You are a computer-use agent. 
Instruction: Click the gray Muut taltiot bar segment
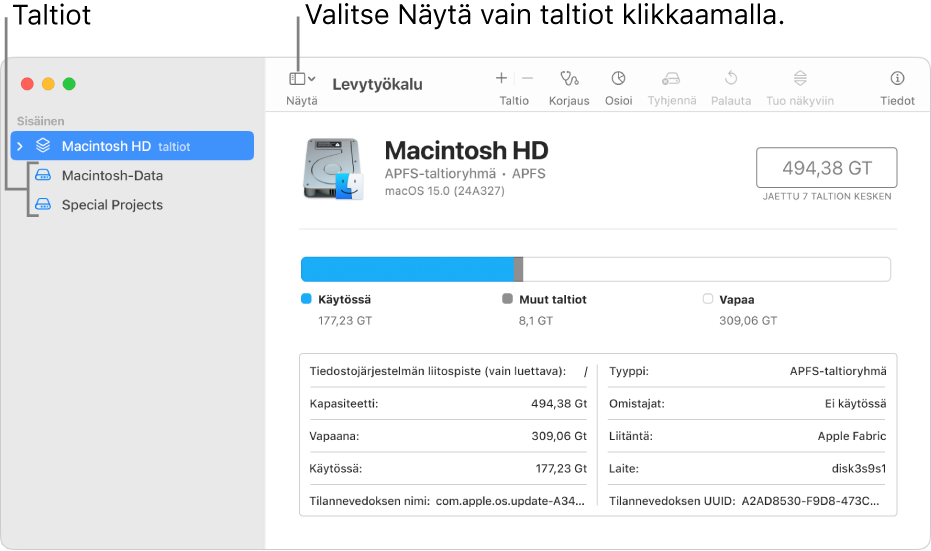(518, 269)
